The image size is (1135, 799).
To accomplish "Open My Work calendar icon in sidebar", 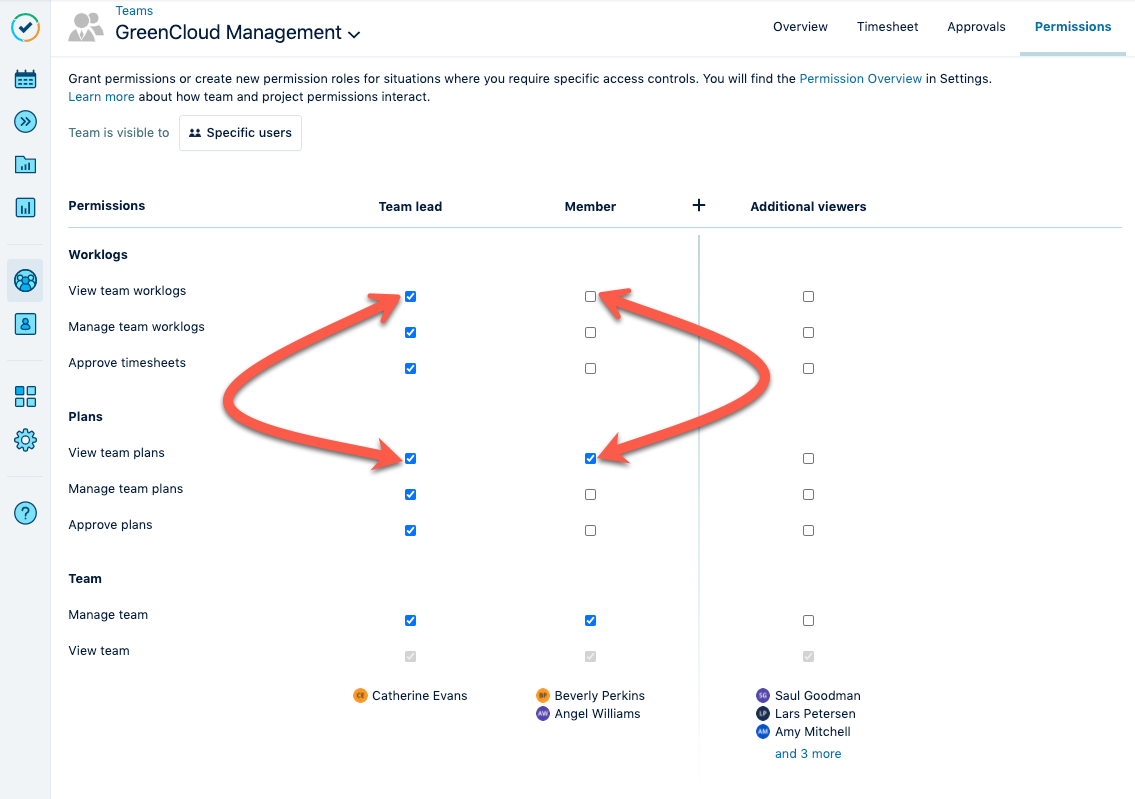I will coord(25,79).
